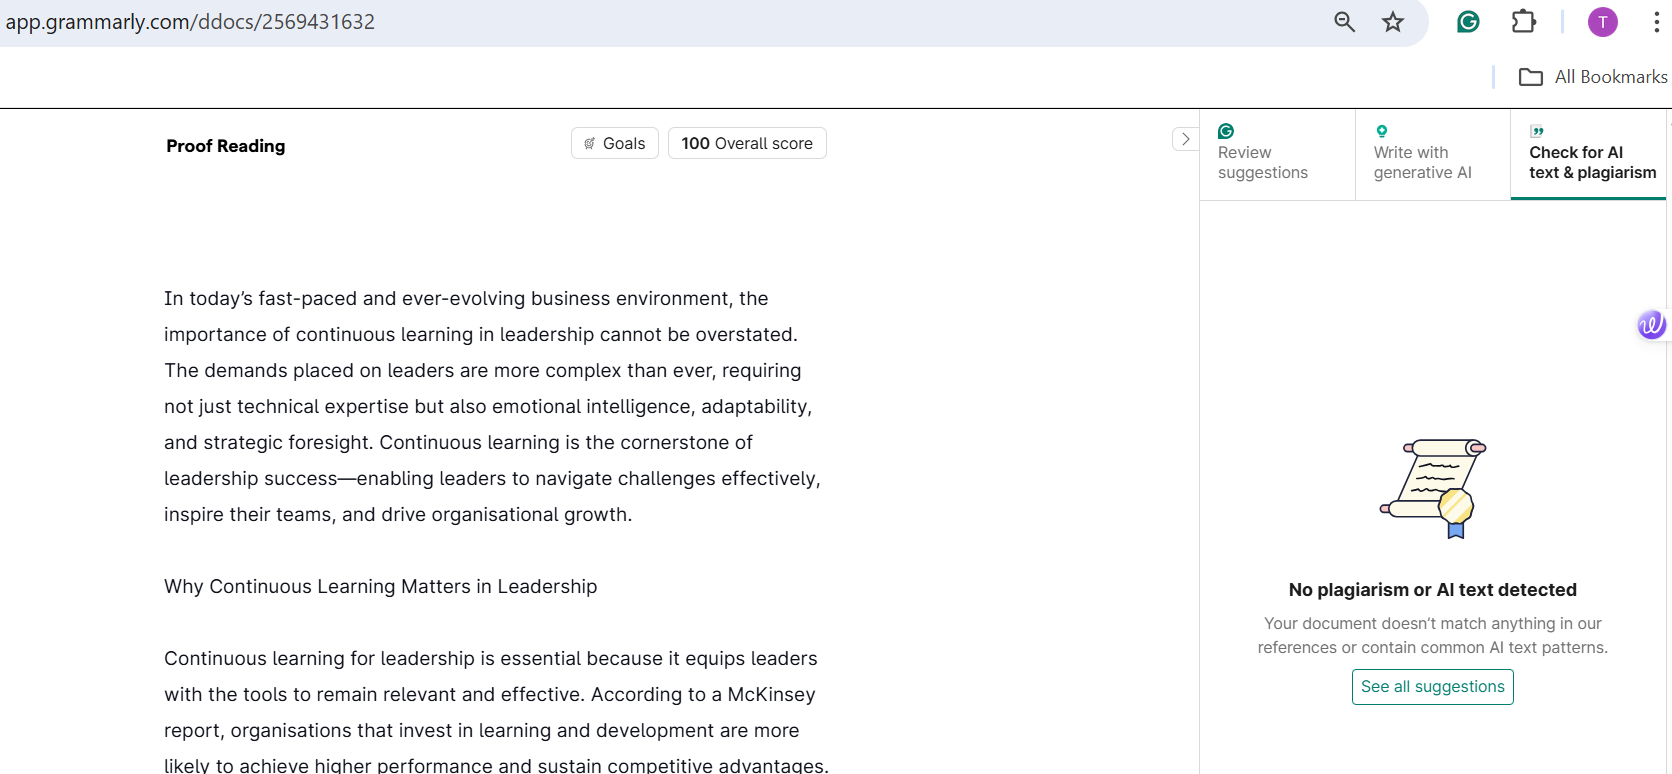Open the Chrome three-dot menu
The height and width of the screenshot is (774, 1672).
(1656, 22)
